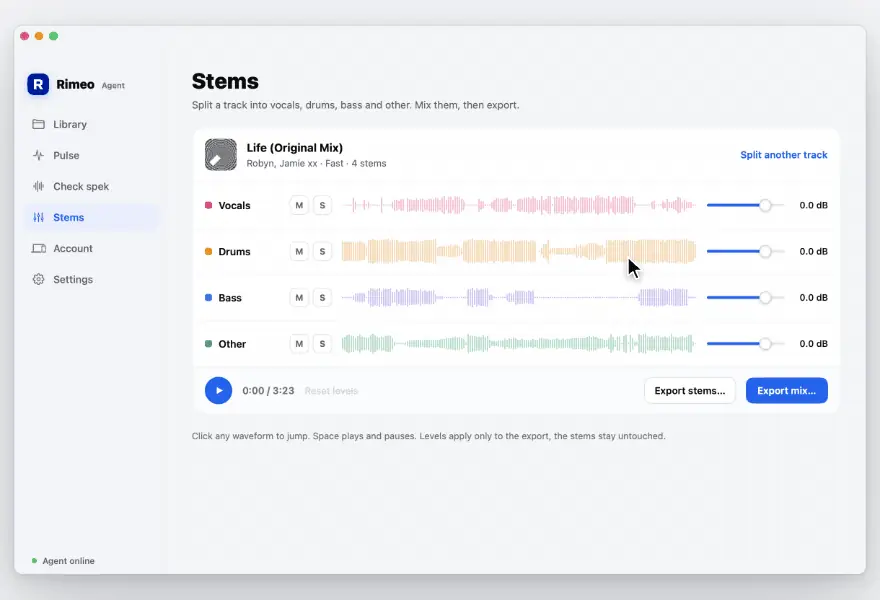
Task: Mute the Bass stem
Action: pos(299,297)
